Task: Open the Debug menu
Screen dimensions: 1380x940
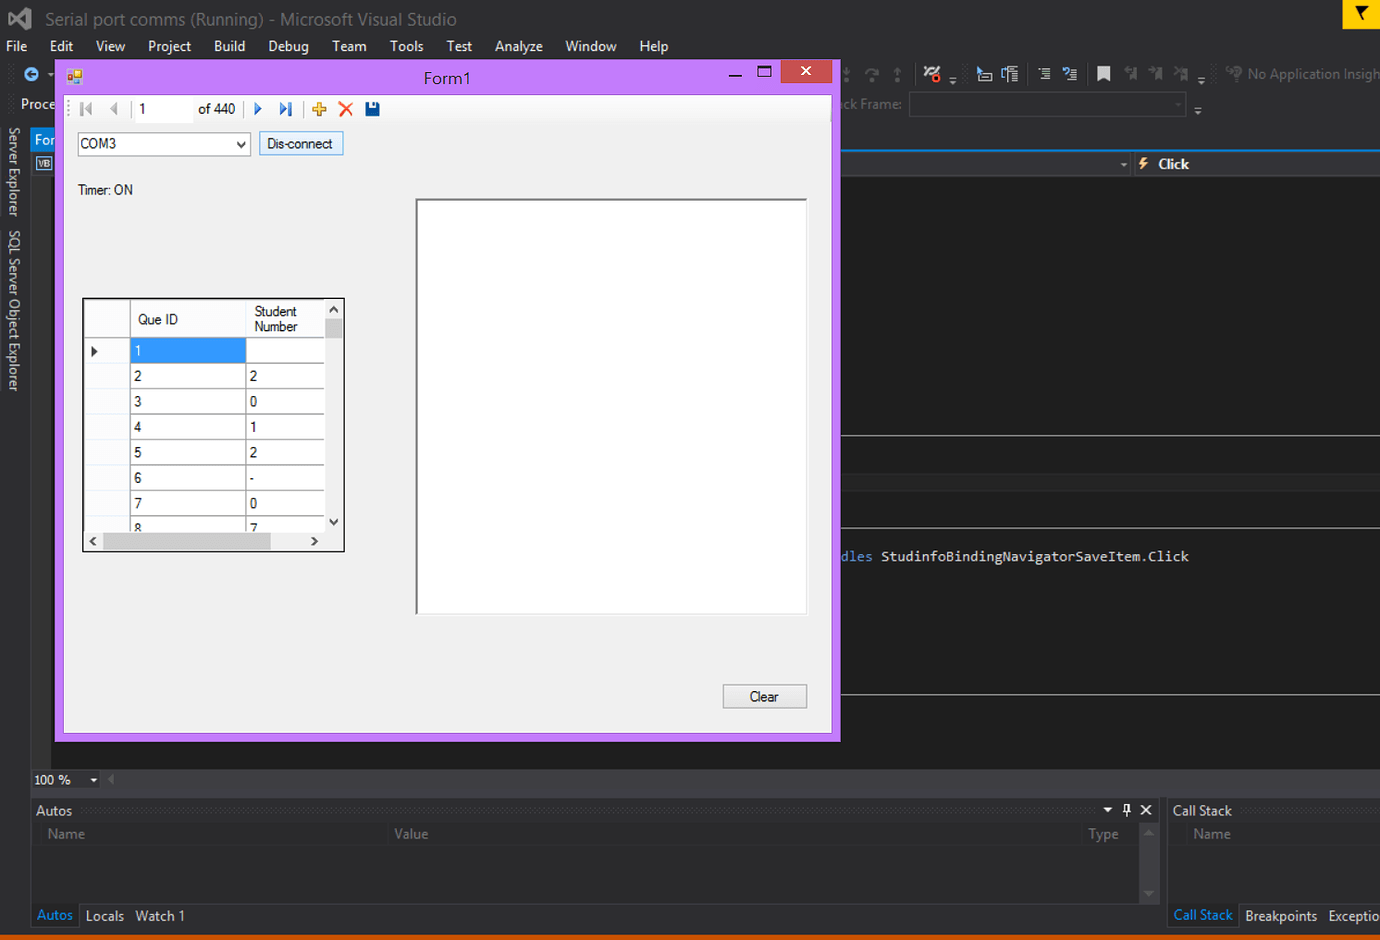Action: pyautogui.click(x=288, y=46)
